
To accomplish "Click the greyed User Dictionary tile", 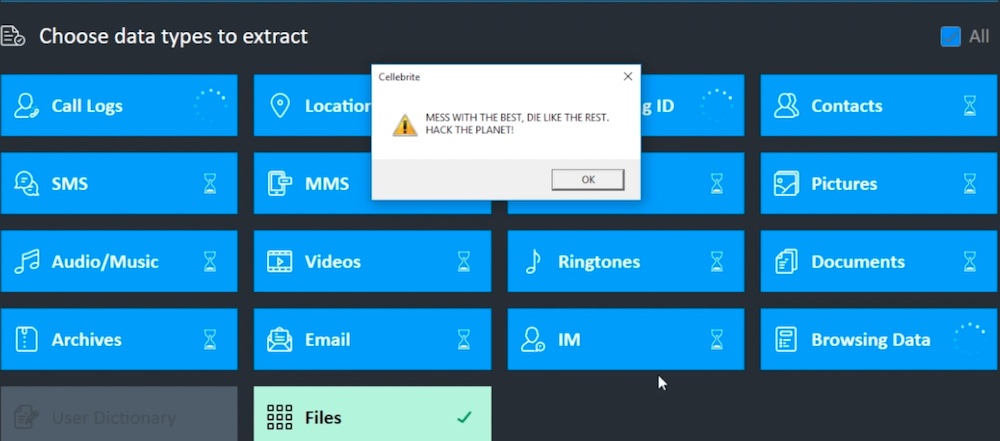I will point(119,414).
